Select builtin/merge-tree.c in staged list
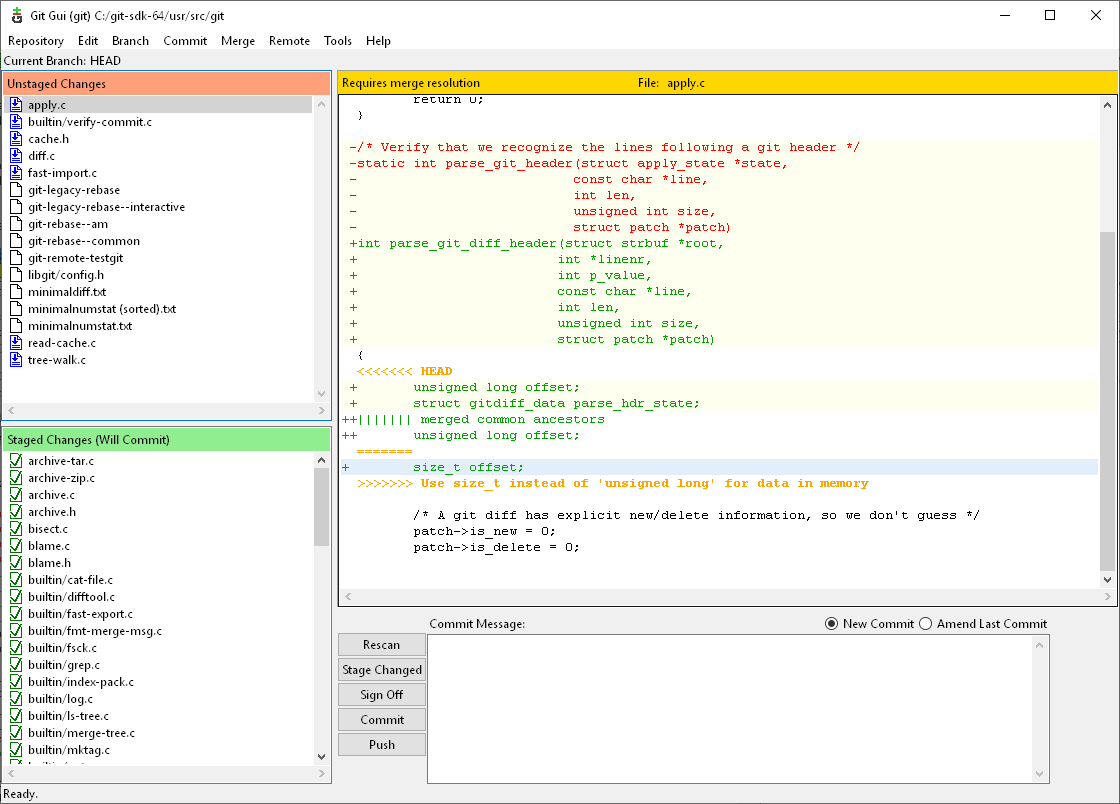The height and width of the screenshot is (804, 1120). tap(81, 733)
